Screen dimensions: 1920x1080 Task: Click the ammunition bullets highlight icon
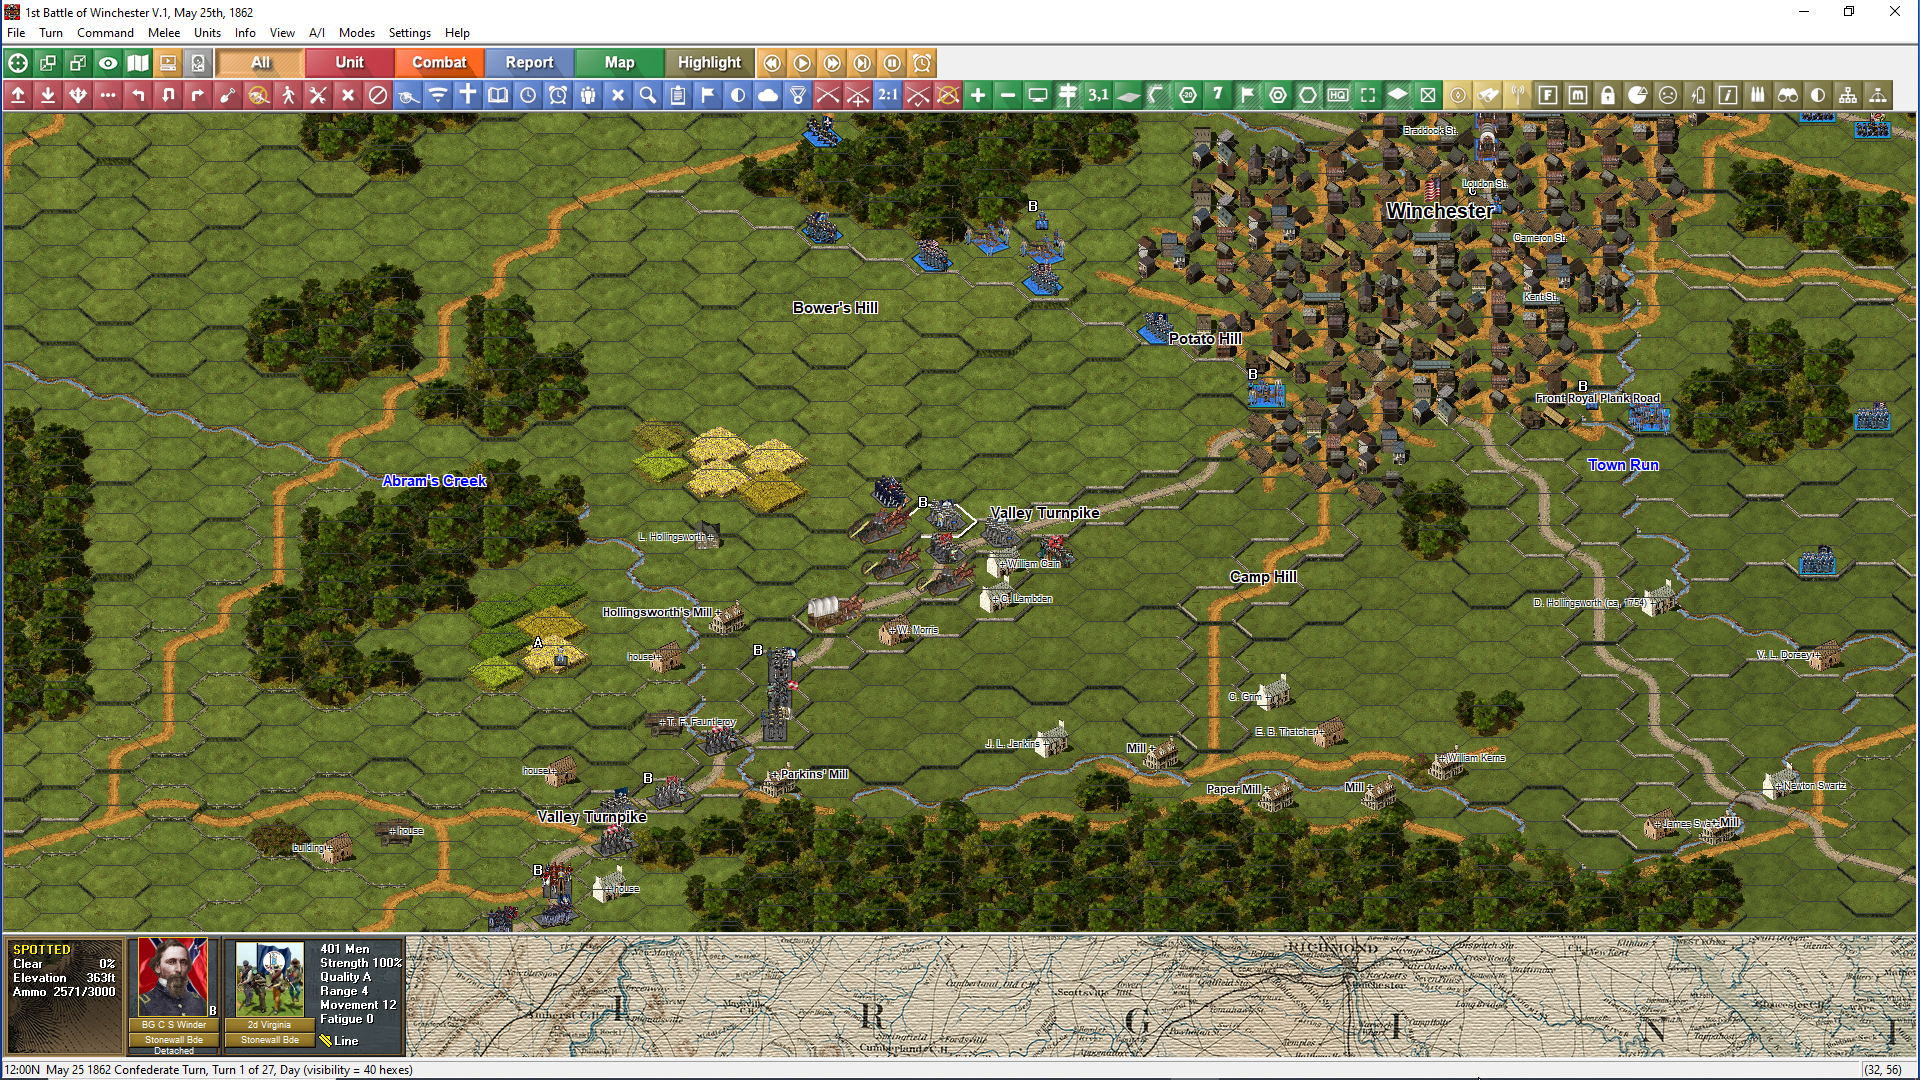[1758, 95]
